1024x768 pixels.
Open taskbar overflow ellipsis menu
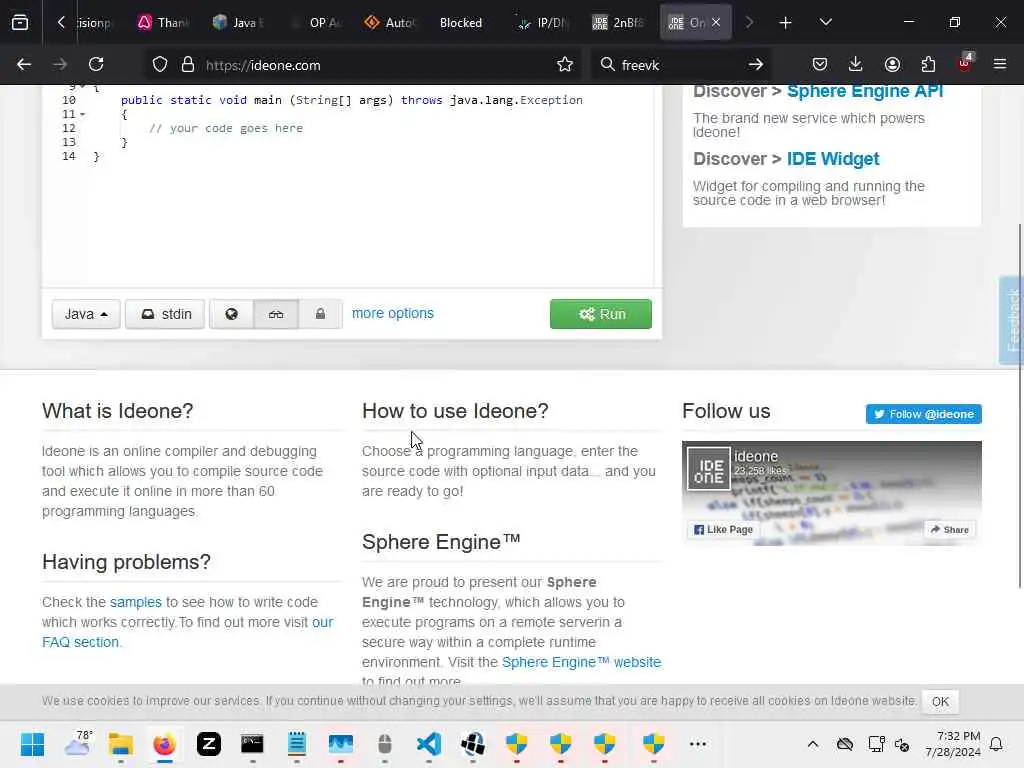[x=697, y=744]
